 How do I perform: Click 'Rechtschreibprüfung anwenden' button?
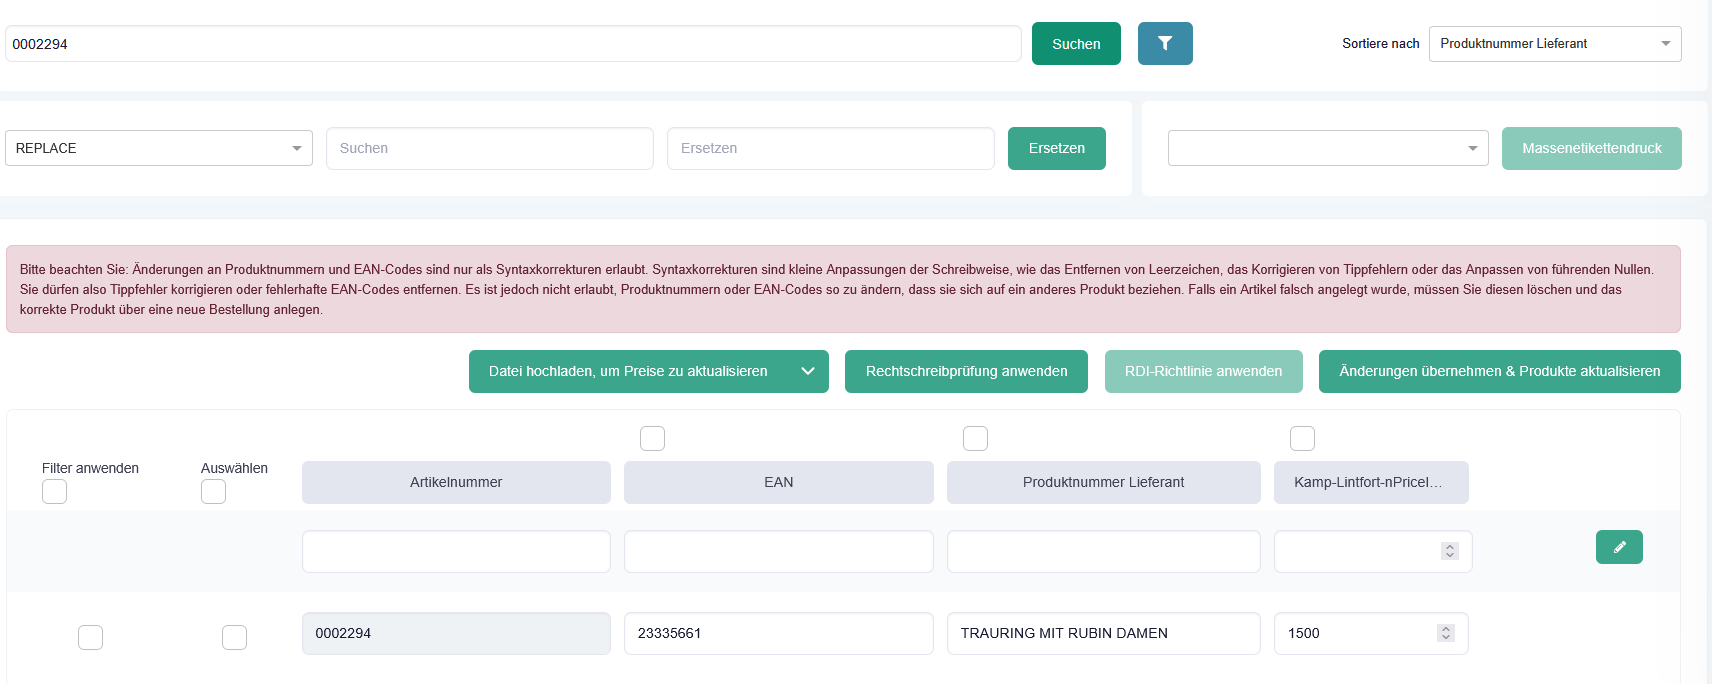pos(966,371)
